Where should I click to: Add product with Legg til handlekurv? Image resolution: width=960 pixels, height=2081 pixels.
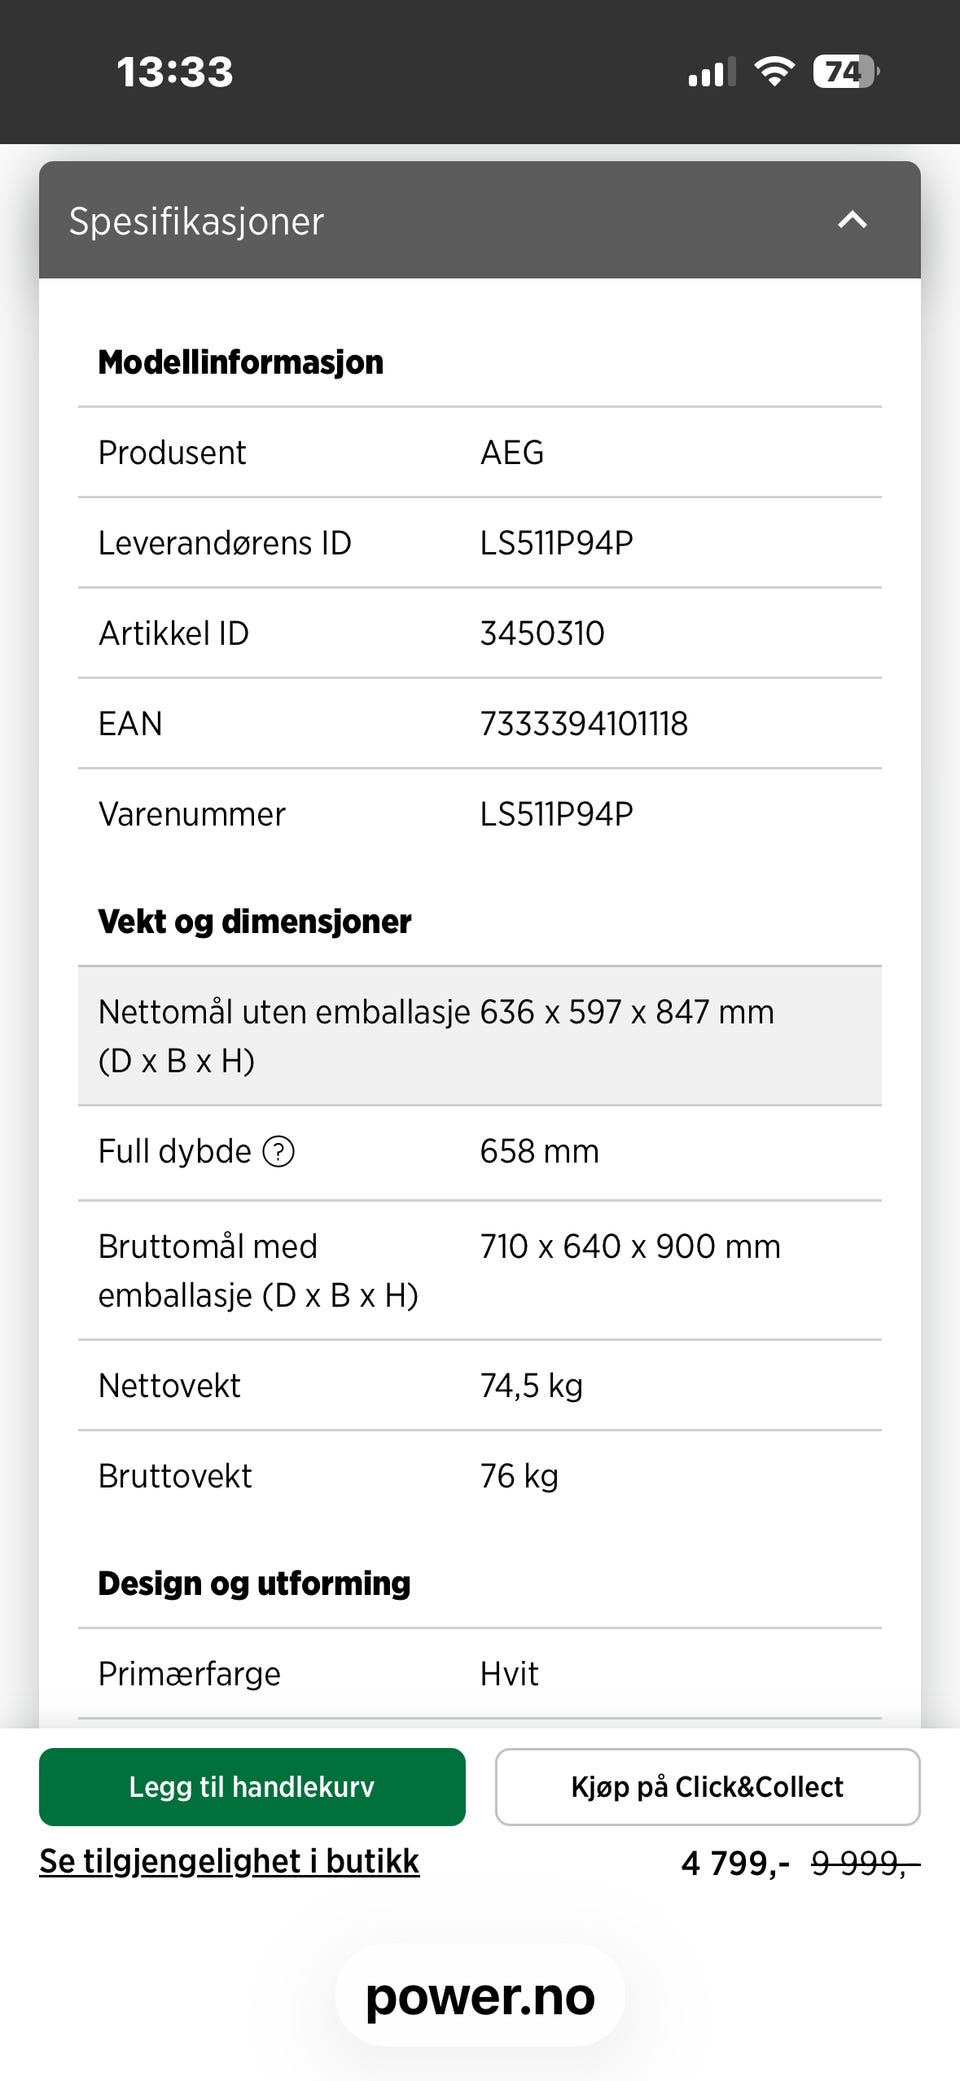click(252, 1787)
